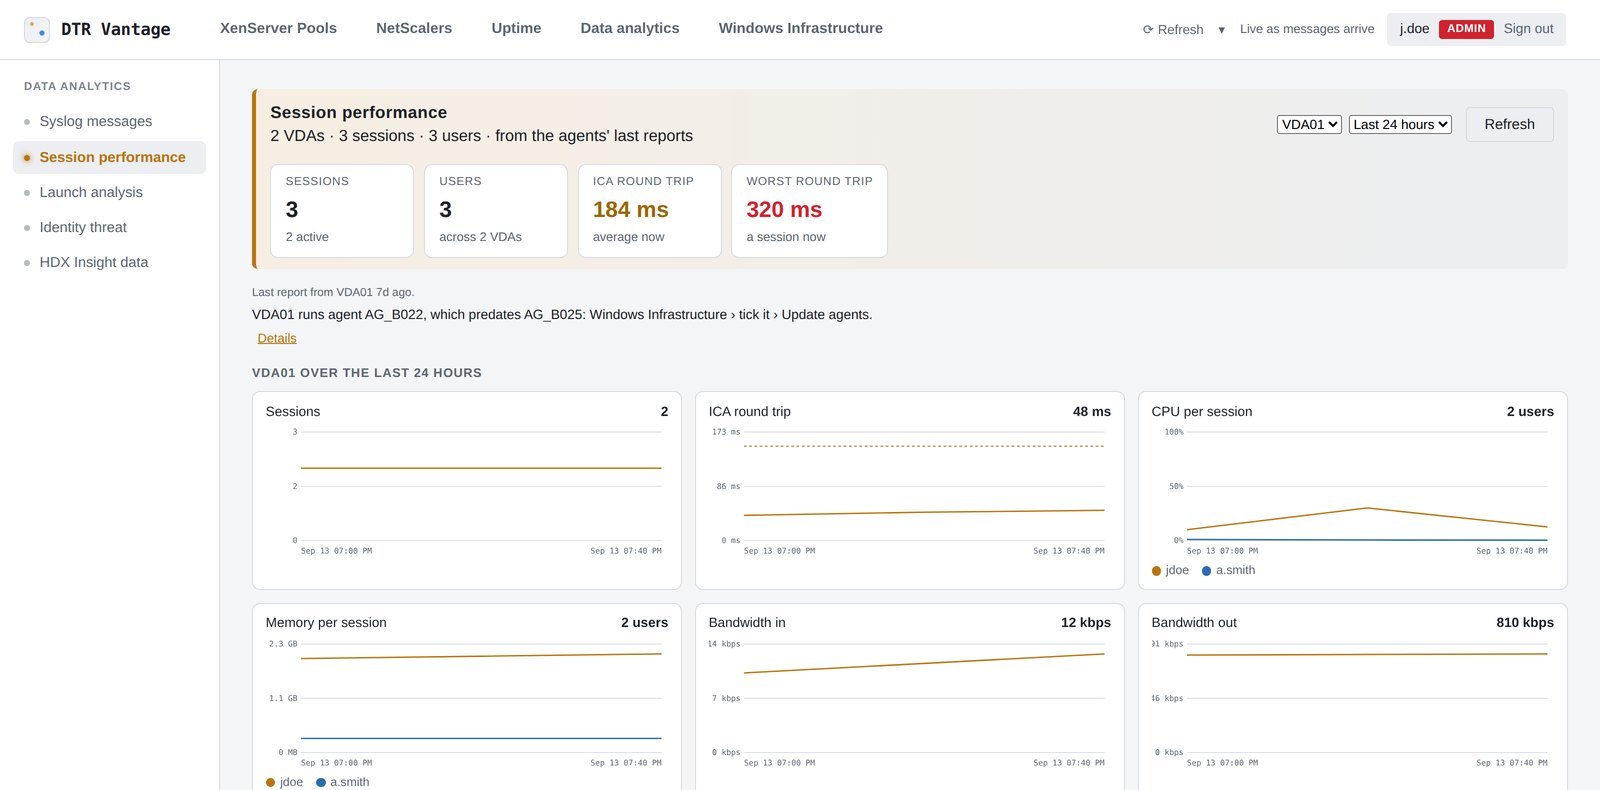Toggle jdoe legend in CPU per session

(1170, 570)
